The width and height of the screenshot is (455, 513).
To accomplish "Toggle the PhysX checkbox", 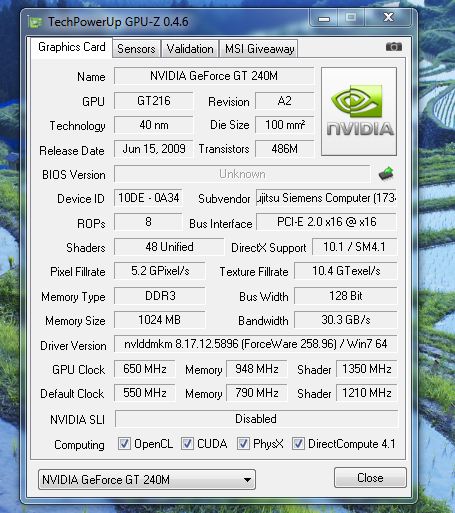I will (243, 444).
